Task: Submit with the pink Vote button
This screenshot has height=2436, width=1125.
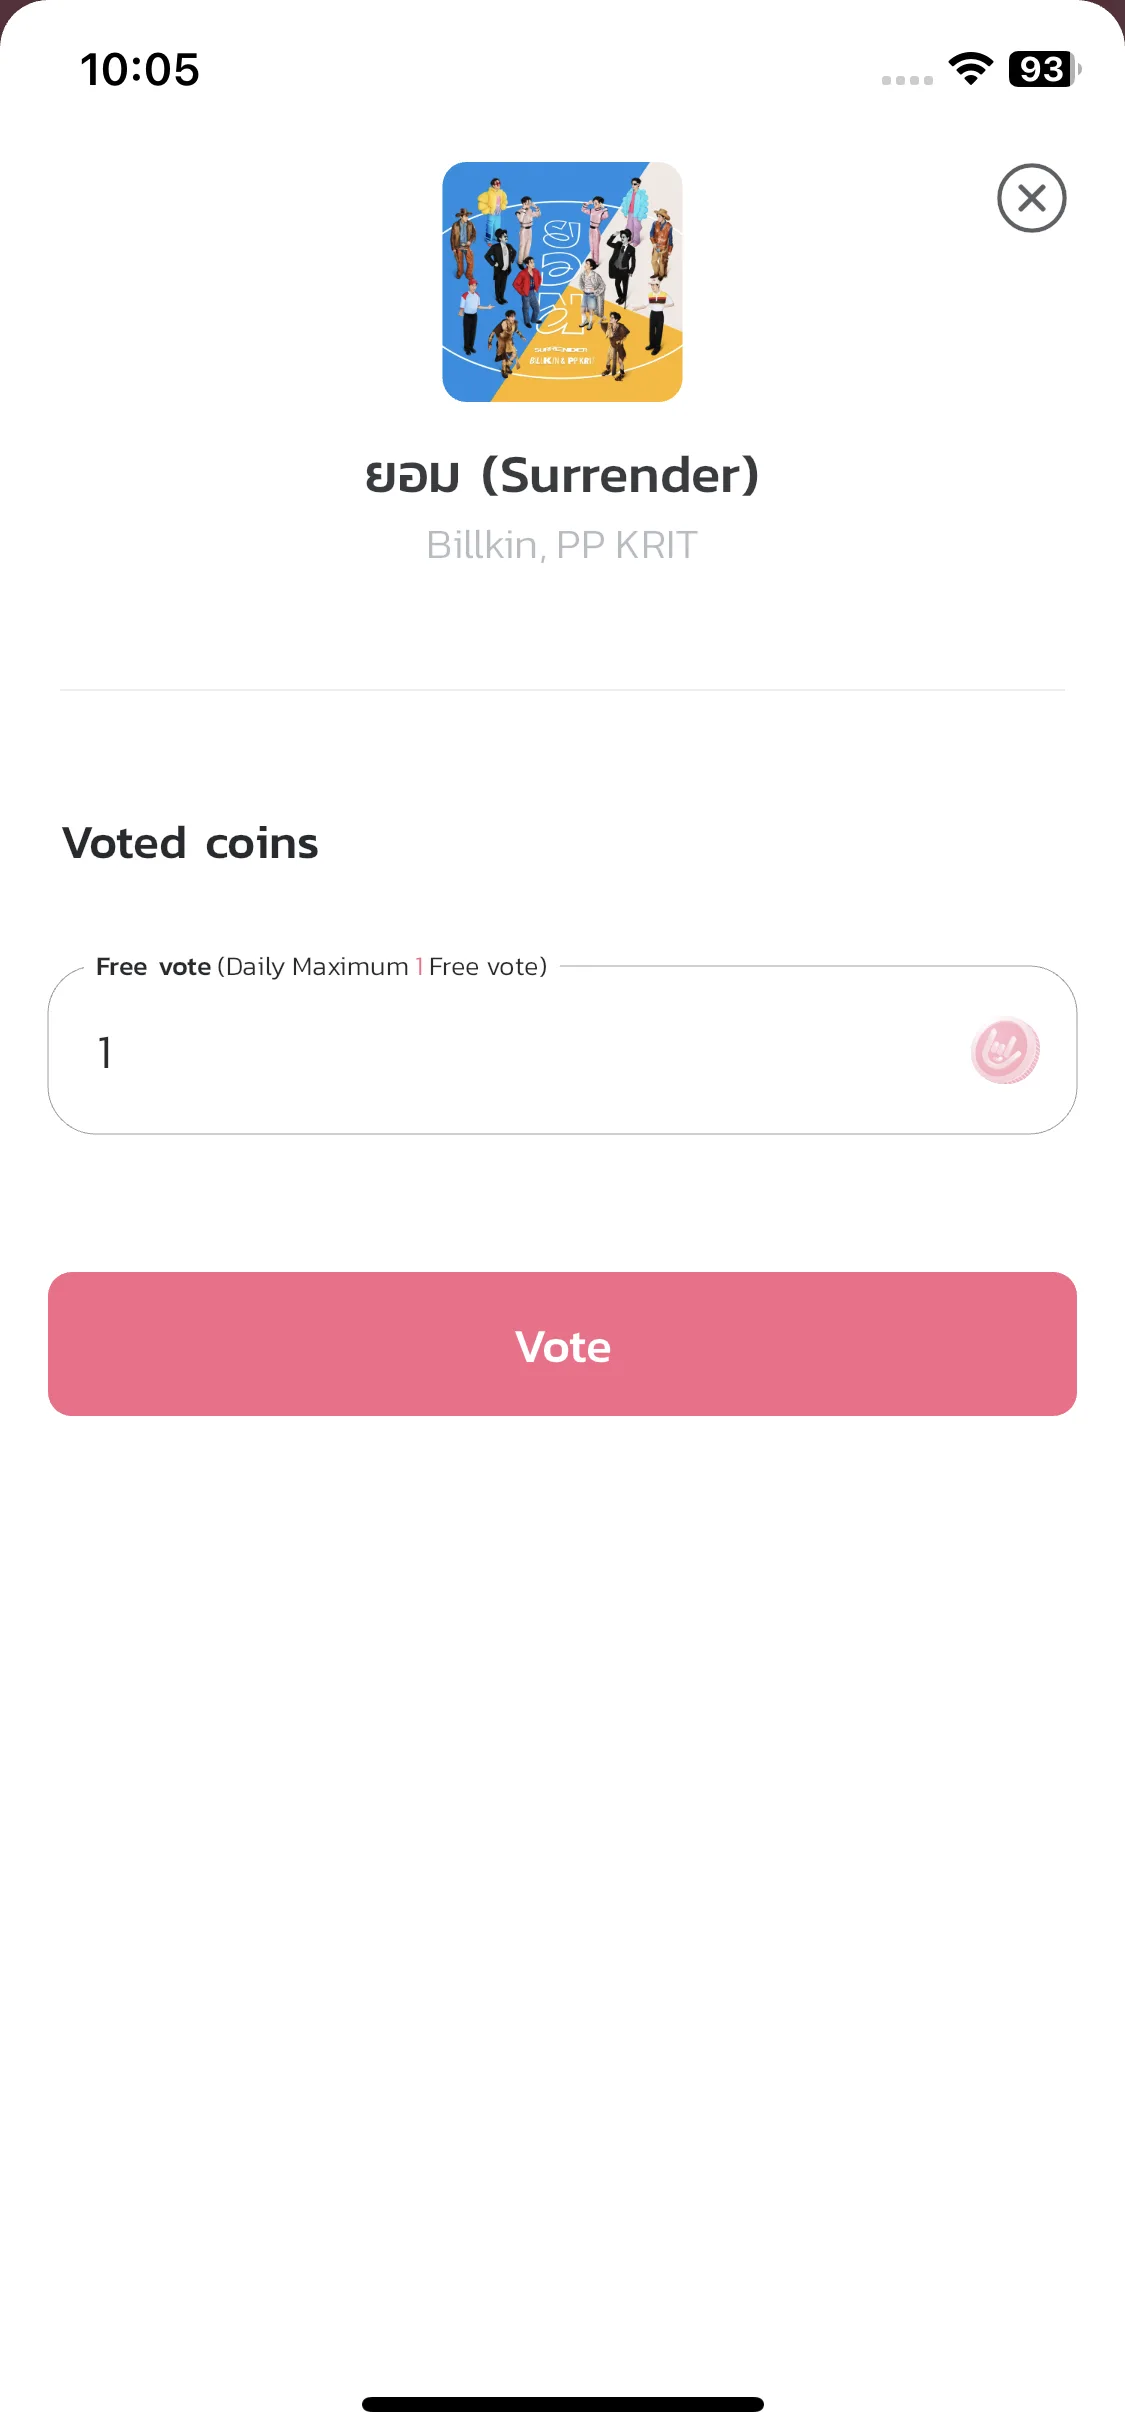Action: point(562,1344)
